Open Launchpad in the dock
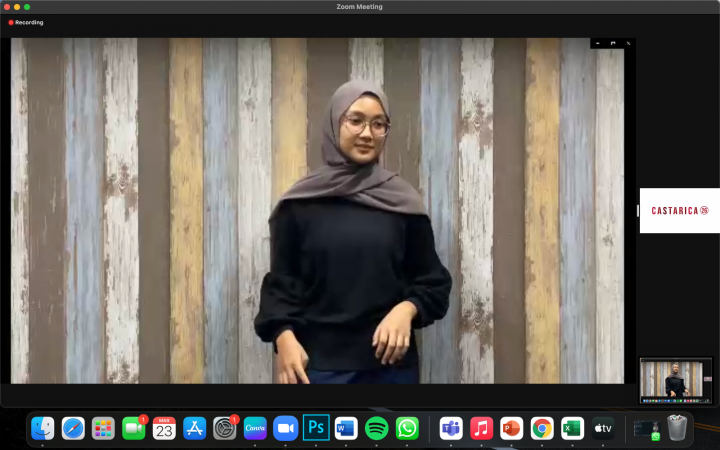 (103, 429)
